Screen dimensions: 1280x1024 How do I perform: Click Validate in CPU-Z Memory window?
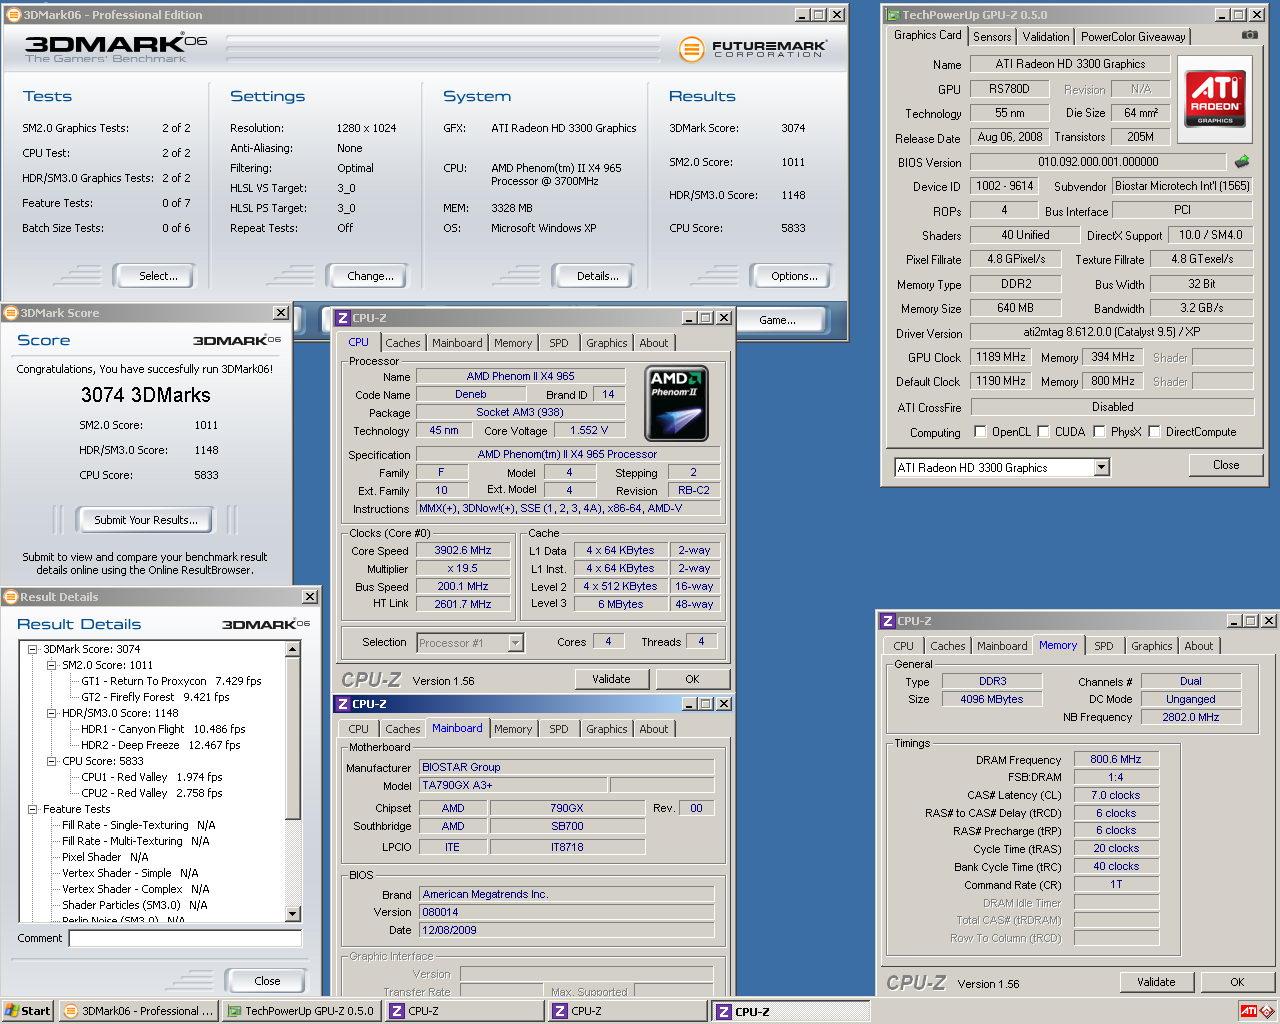coord(1156,982)
